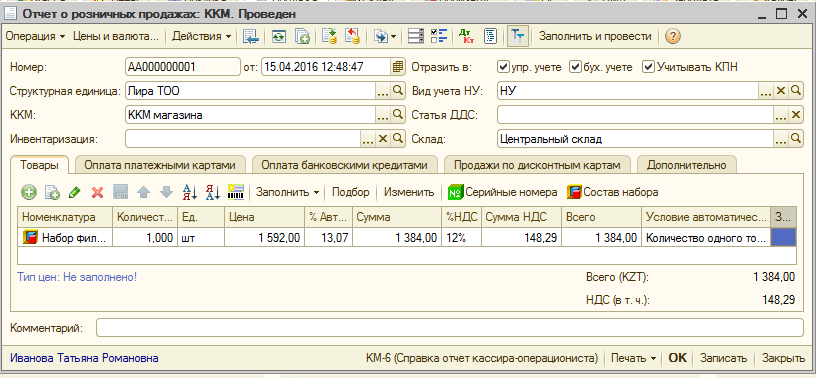
Task: Click the Комментарий input field
Action: click(450, 328)
